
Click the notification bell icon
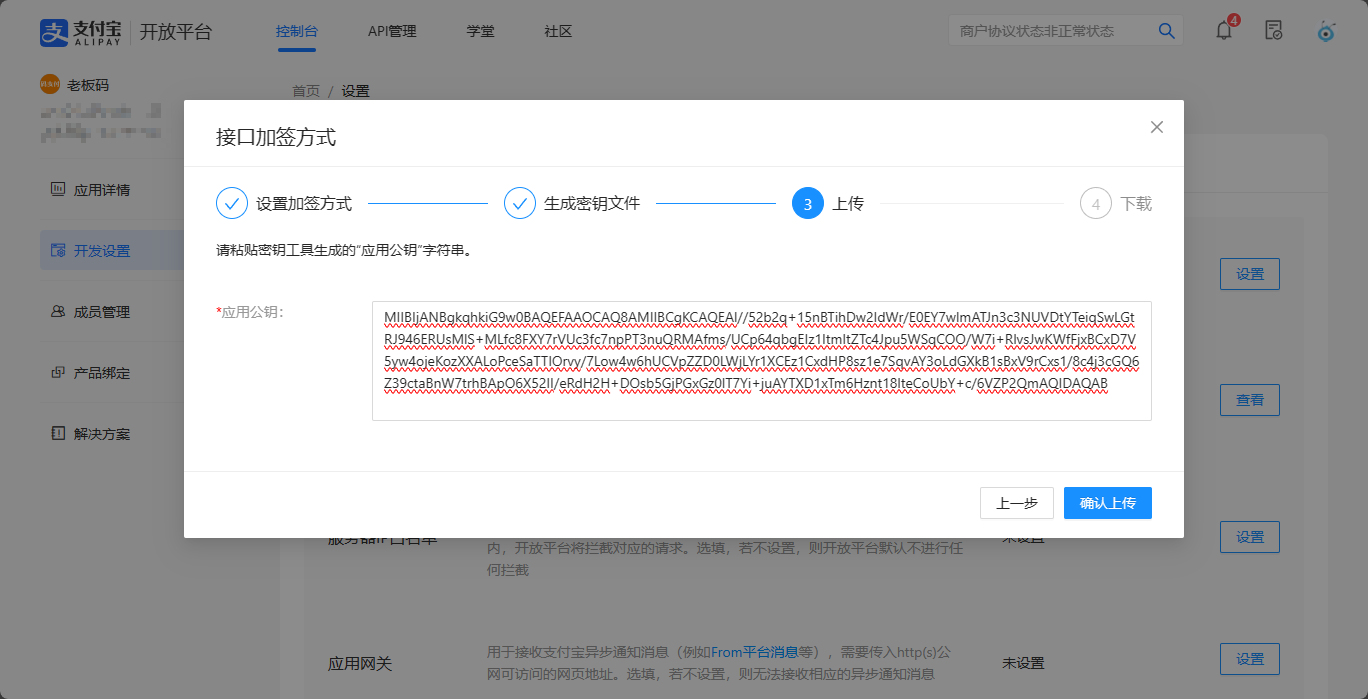[x=1224, y=30]
